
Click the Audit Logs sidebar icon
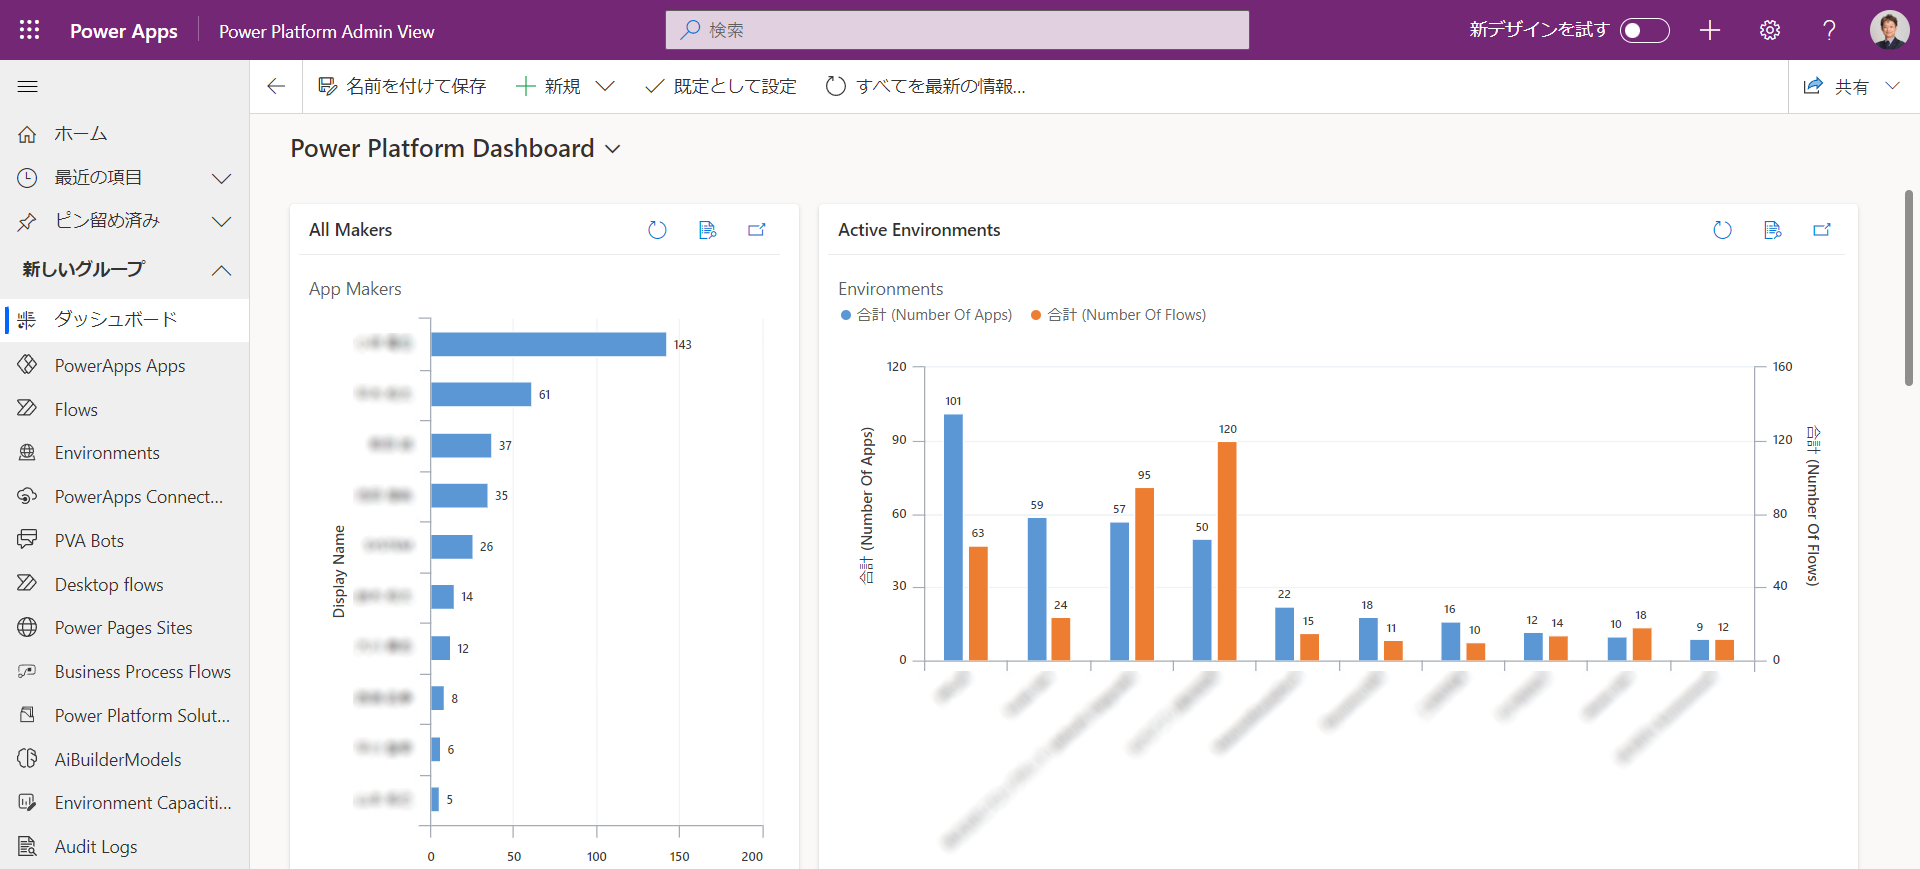[x=27, y=847]
